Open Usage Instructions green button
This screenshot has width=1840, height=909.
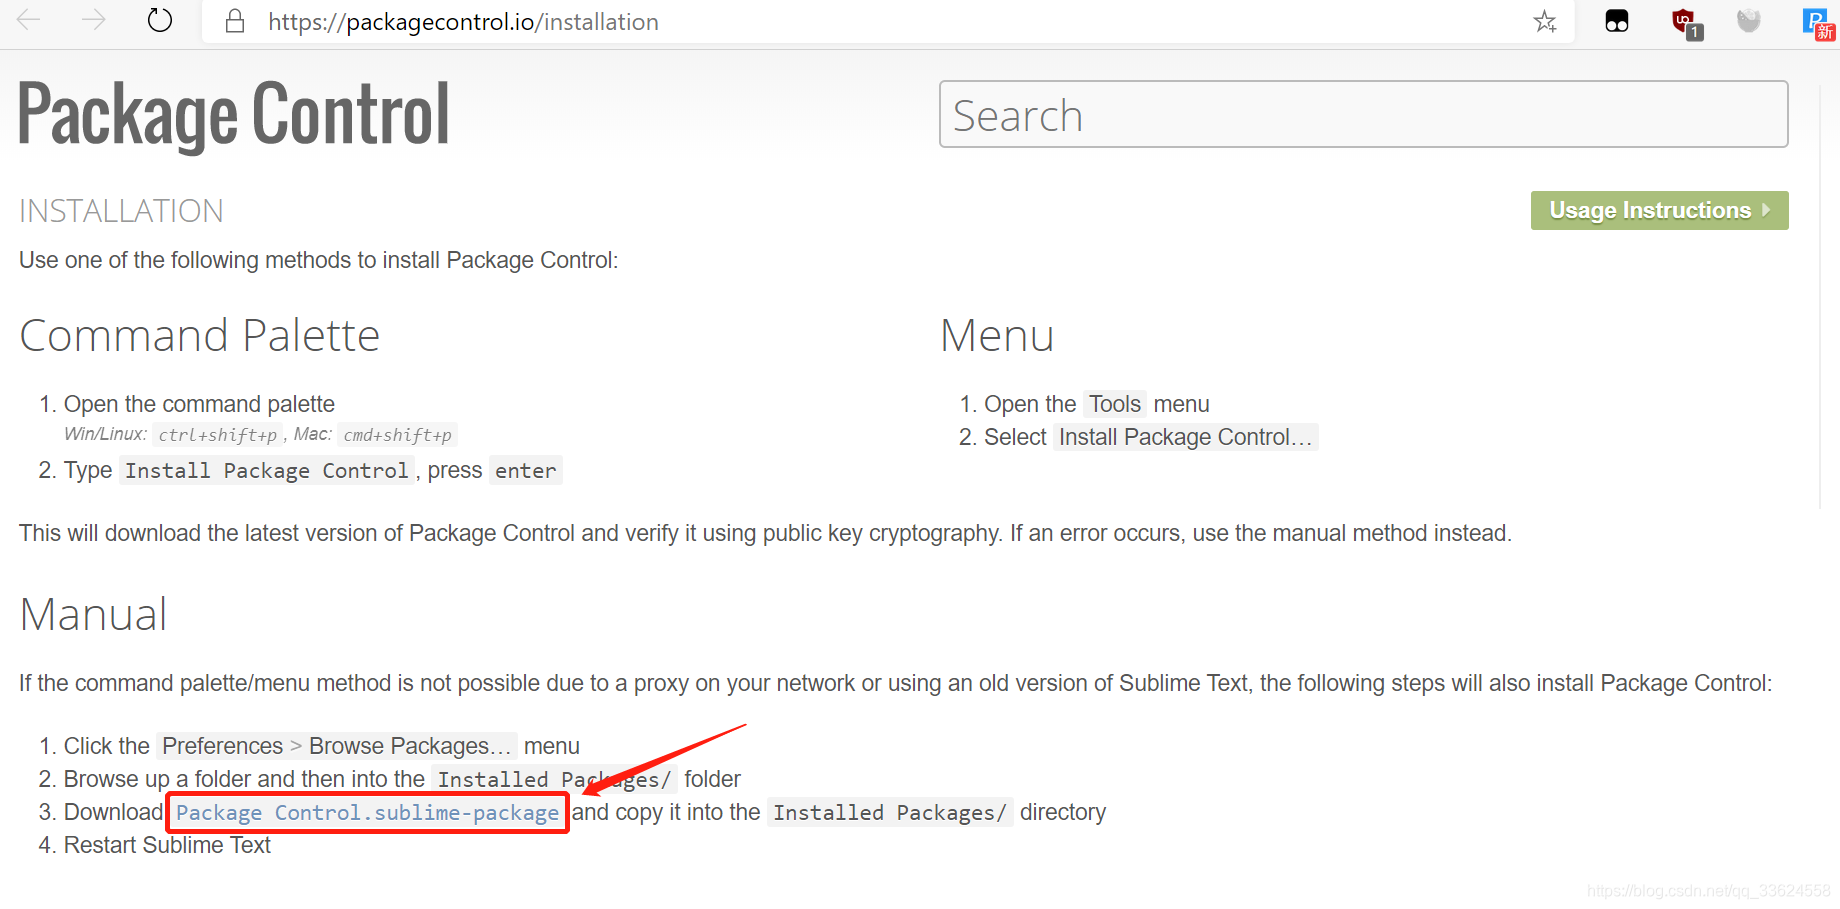pyautogui.click(x=1659, y=210)
